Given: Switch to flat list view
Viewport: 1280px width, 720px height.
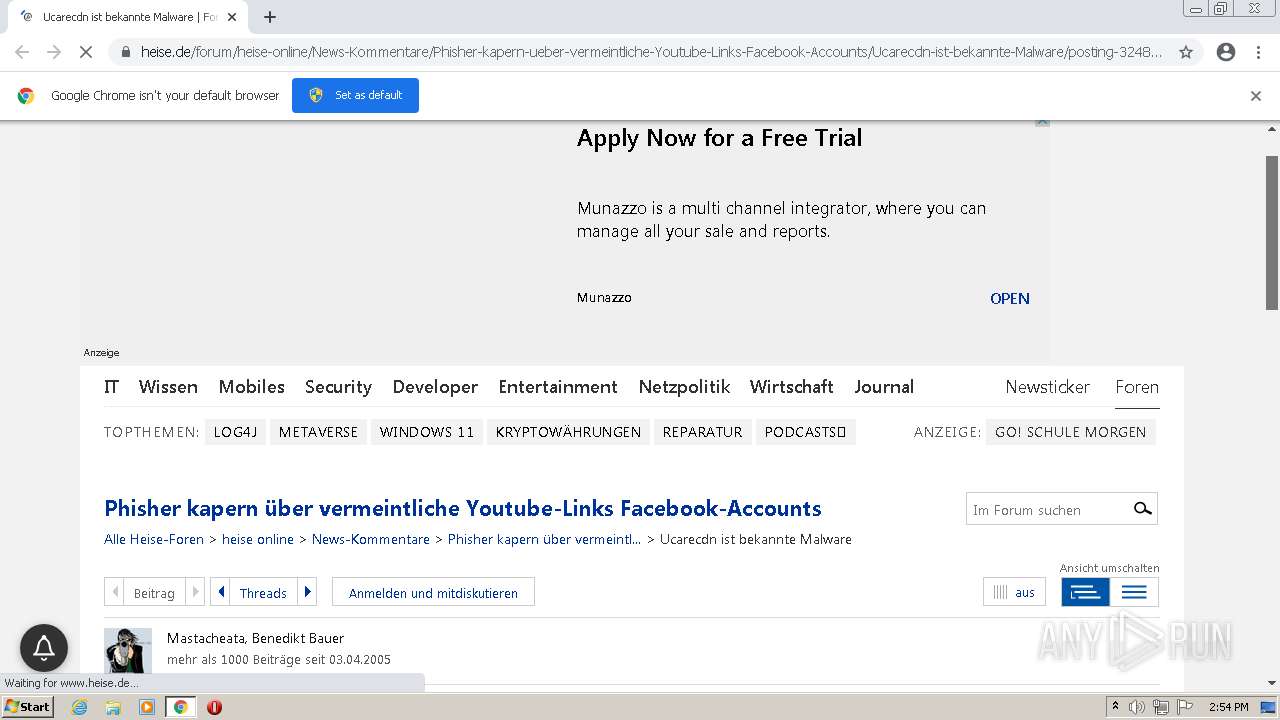Looking at the screenshot, I should click(x=1134, y=592).
